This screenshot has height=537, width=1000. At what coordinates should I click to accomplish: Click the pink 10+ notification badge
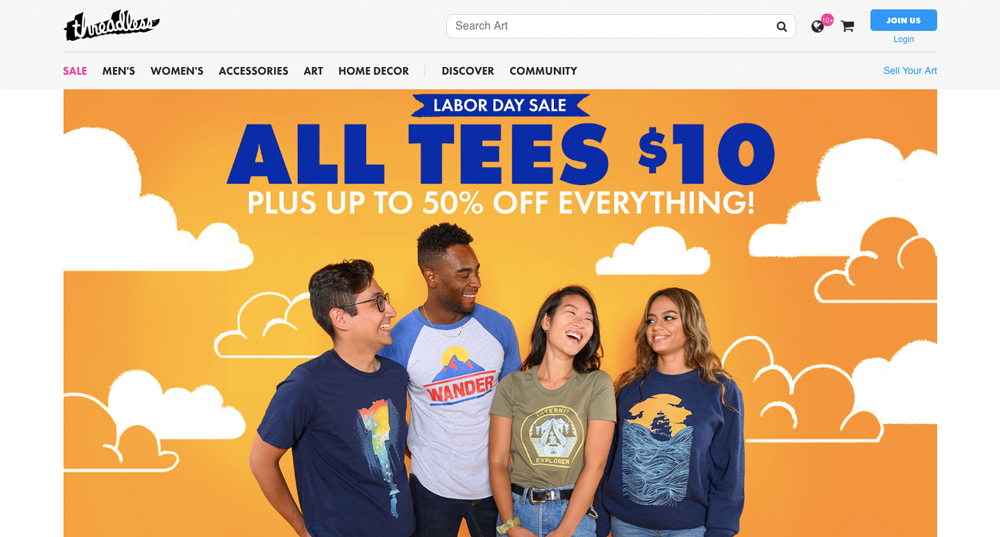click(827, 20)
